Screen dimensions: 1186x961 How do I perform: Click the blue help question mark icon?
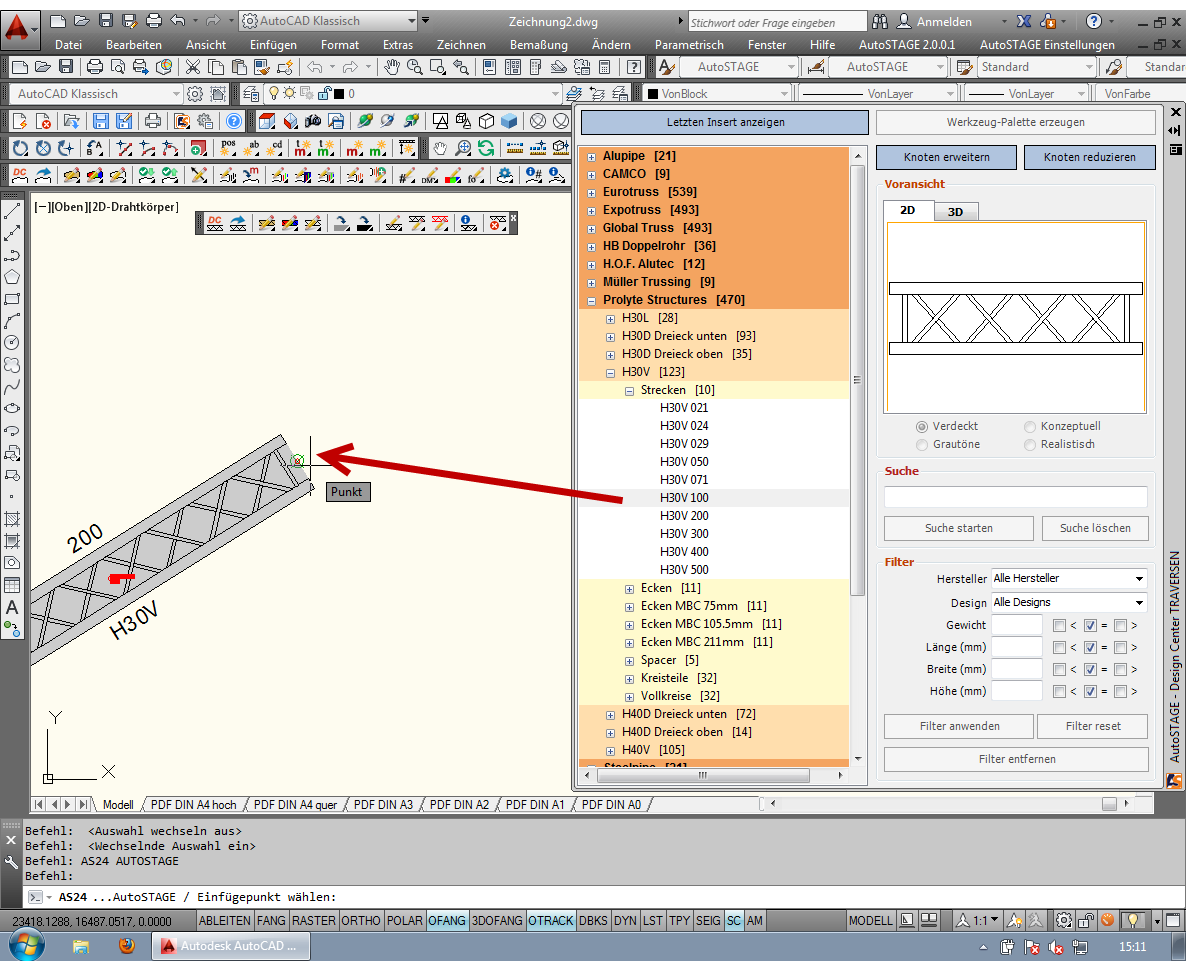point(233,121)
